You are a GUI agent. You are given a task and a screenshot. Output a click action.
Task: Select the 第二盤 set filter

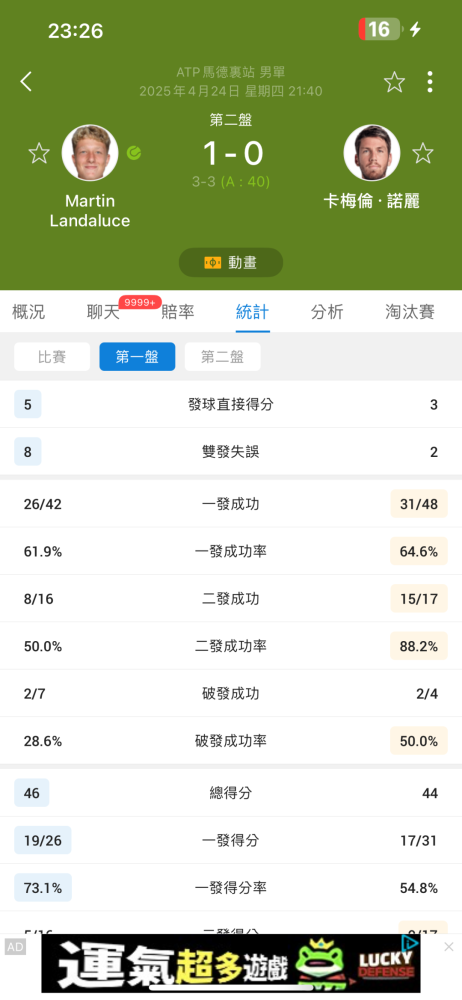(223, 357)
